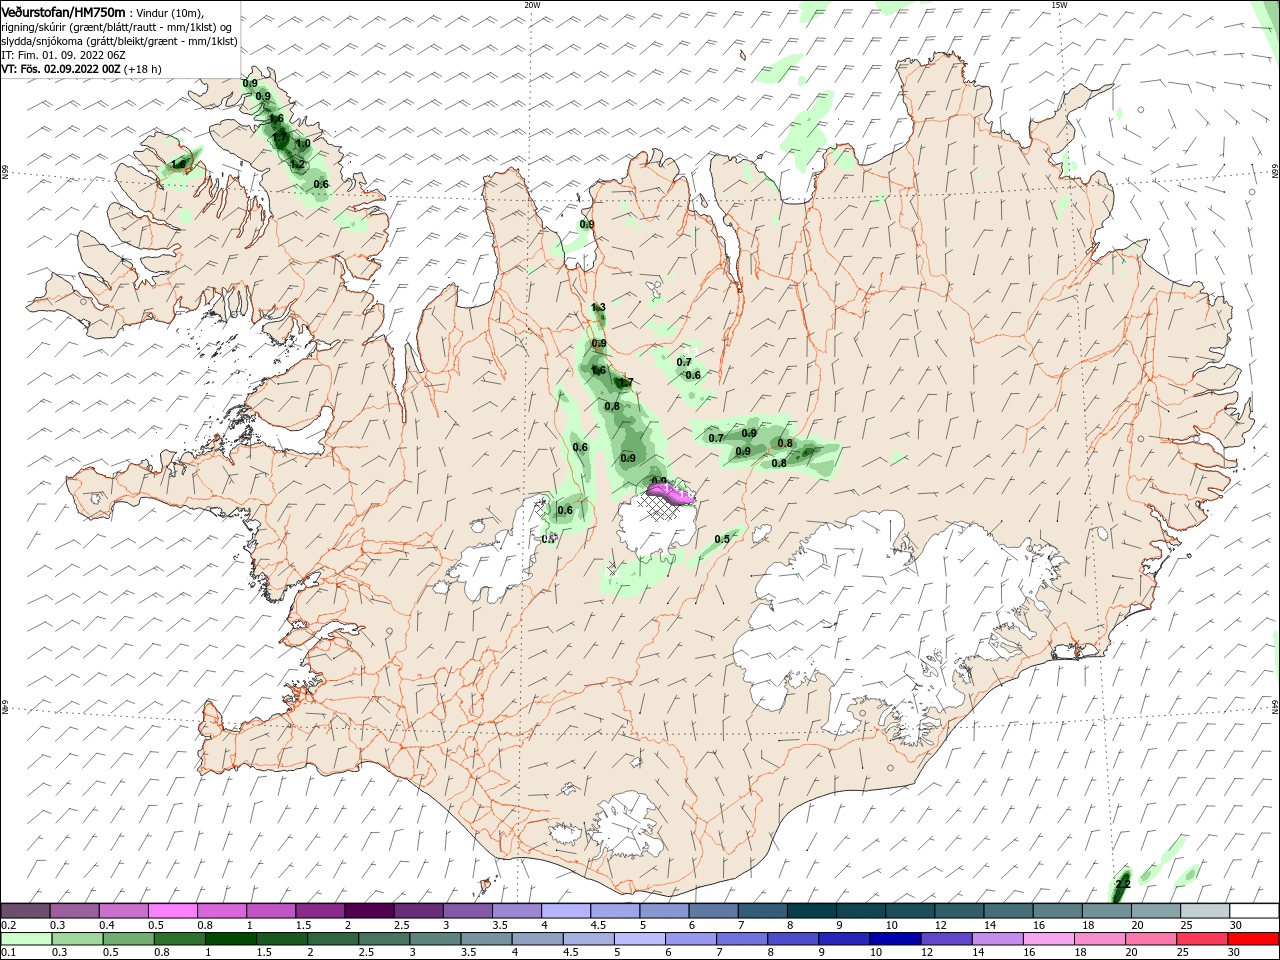Click the 2.2 rainfall value offshore southeast
This screenshot has width=1280, height=960.
tap(1122, 884)
